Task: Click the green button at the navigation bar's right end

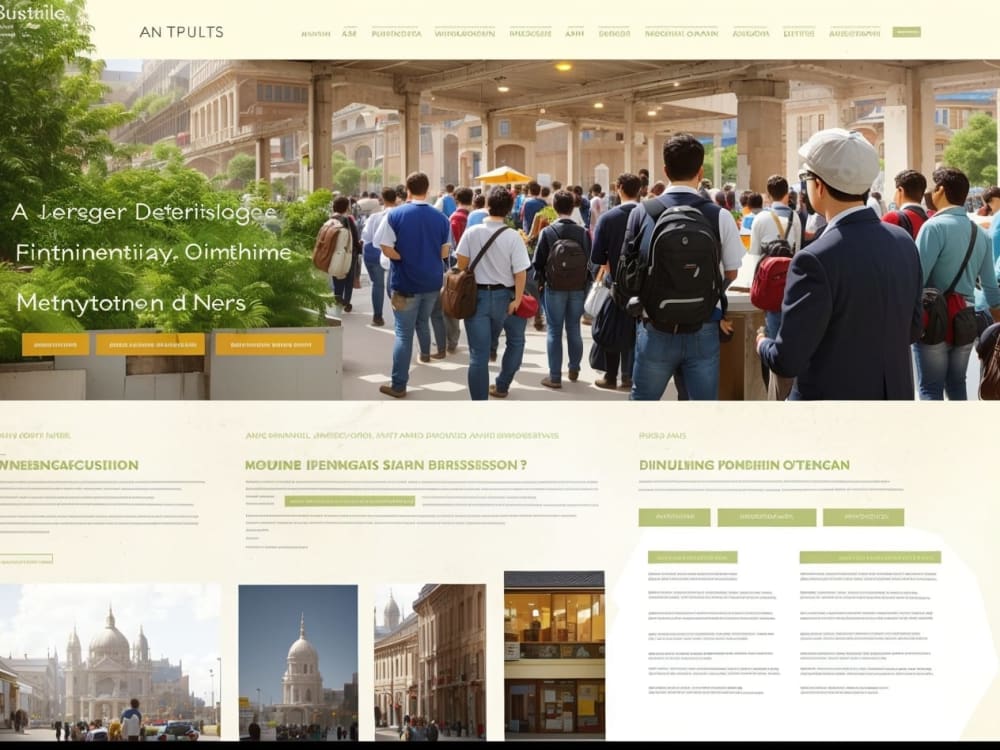Action: pos(910,31)
